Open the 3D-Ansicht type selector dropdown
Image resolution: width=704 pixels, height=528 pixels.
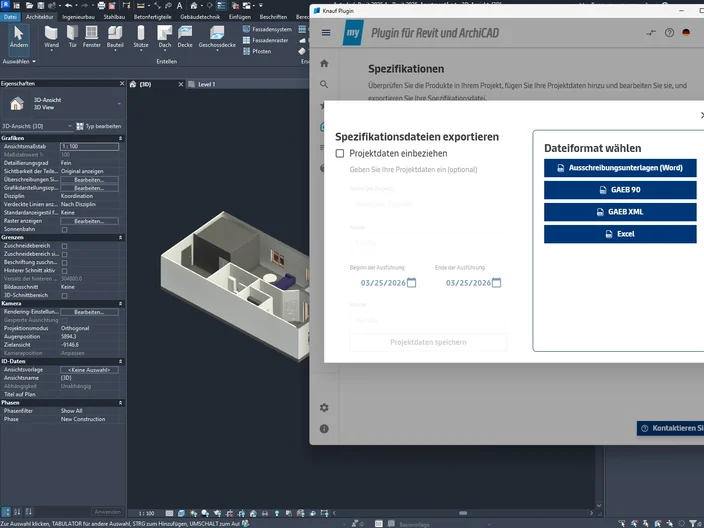tap(119, 104)
